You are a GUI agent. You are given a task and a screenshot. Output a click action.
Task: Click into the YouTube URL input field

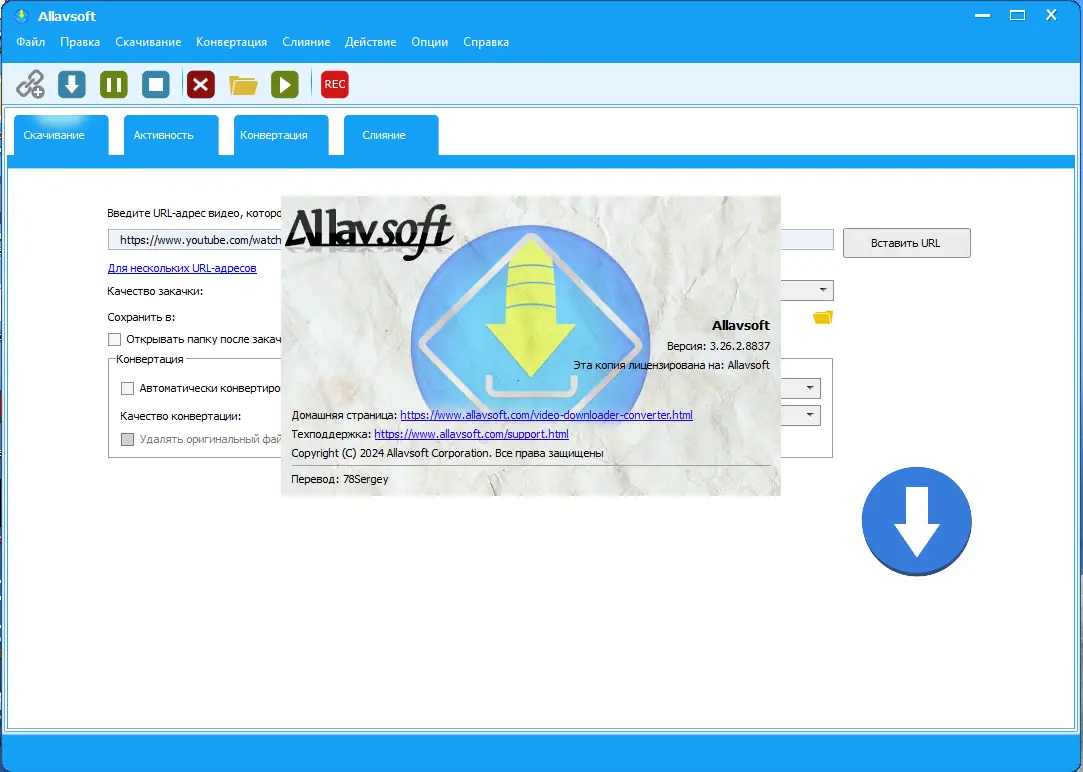[x=195, y=240]
